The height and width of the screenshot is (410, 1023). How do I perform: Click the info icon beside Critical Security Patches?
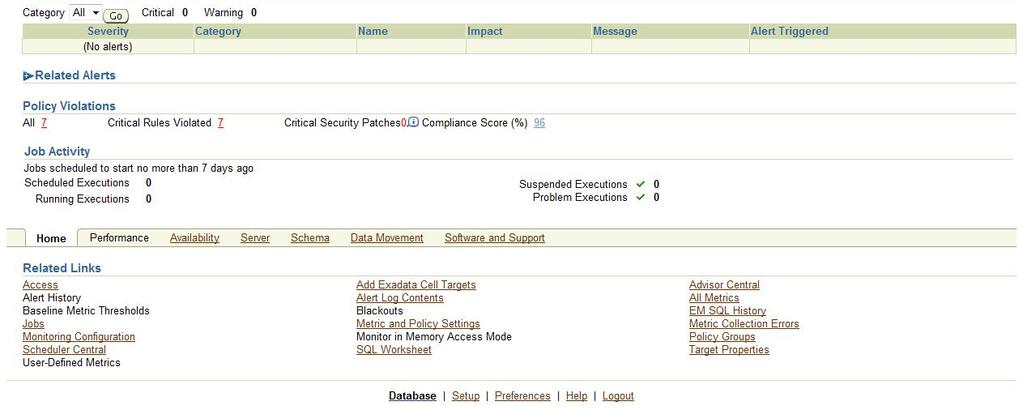tap(413, 122)
